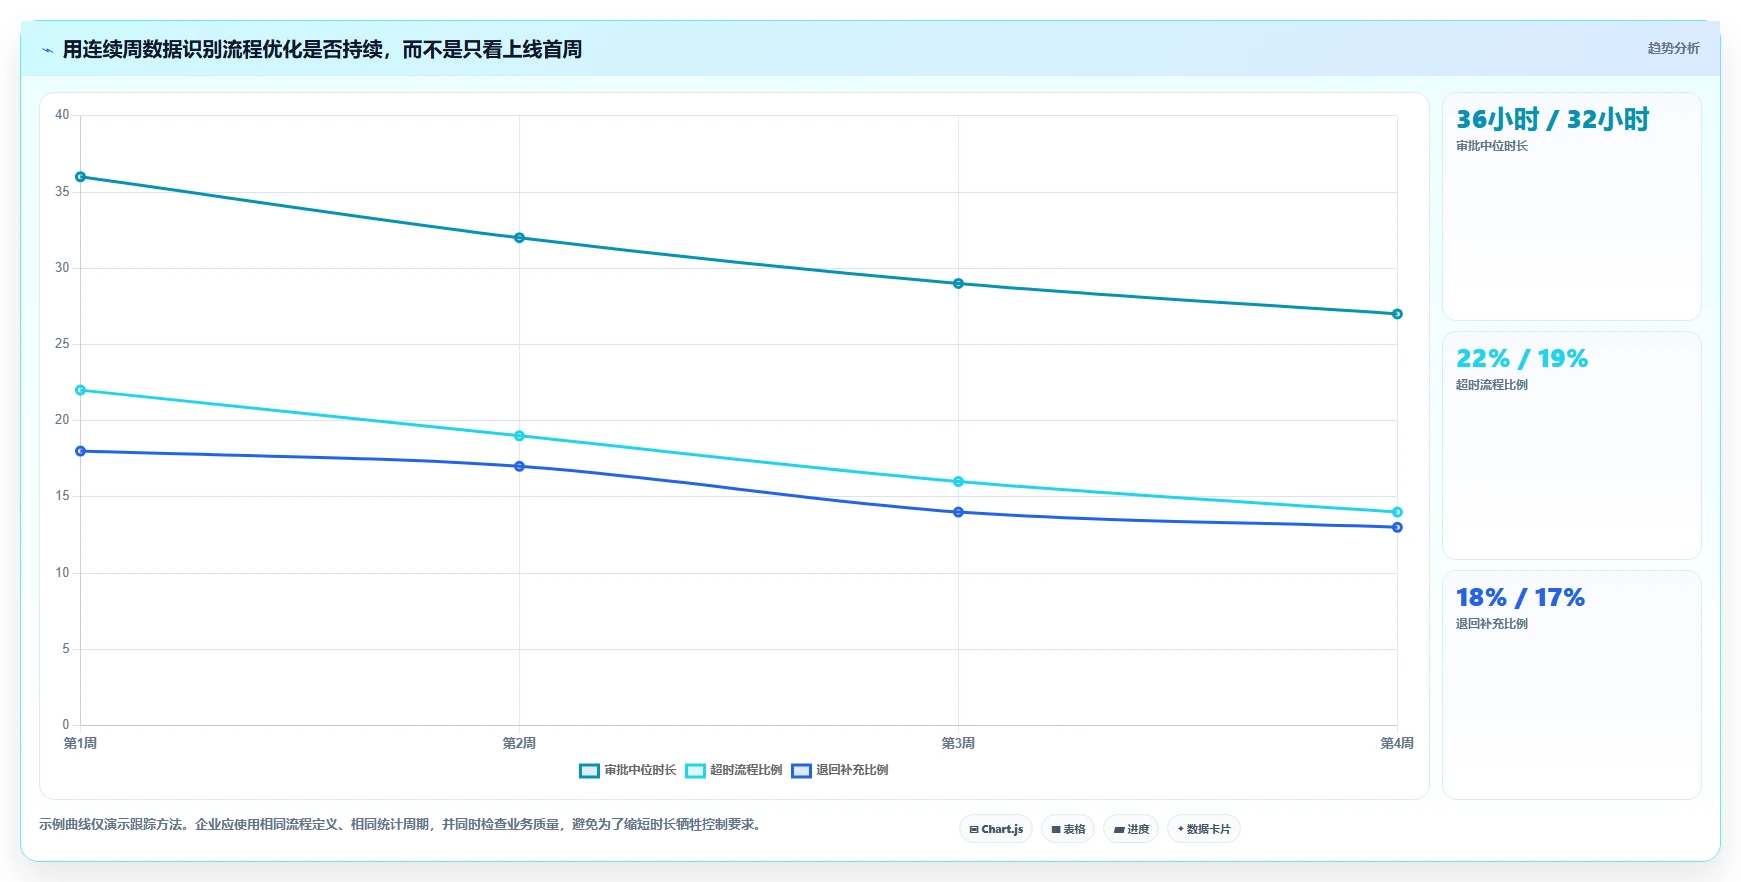The width and height of the screenshot is (1741, 882).
Task: Select the 第1周 超时流程比例 point at 22
Action: (x=80, y=390)
